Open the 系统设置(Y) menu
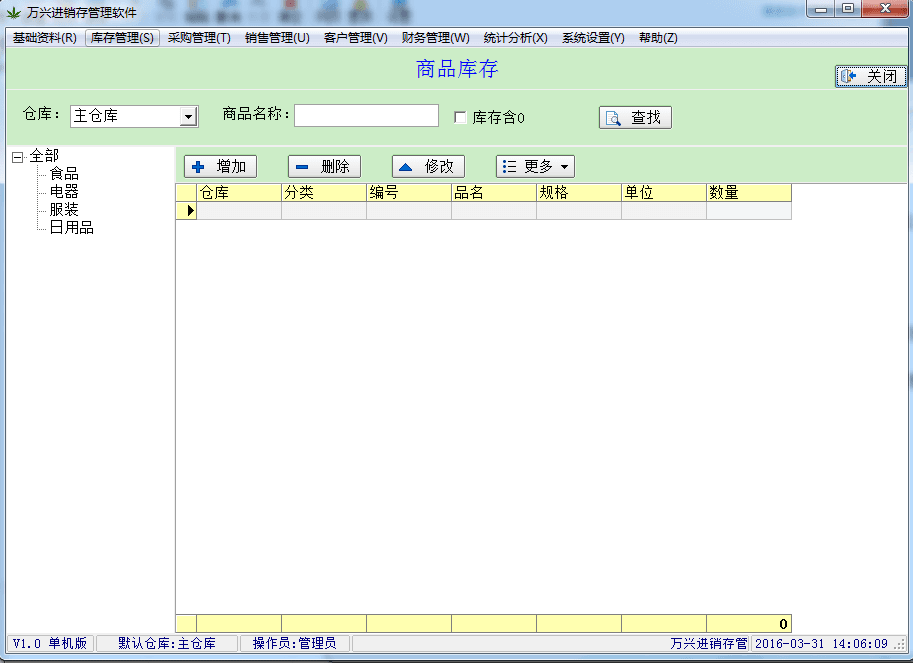Viewport: 913px width, 663px height. pos(593,38)
